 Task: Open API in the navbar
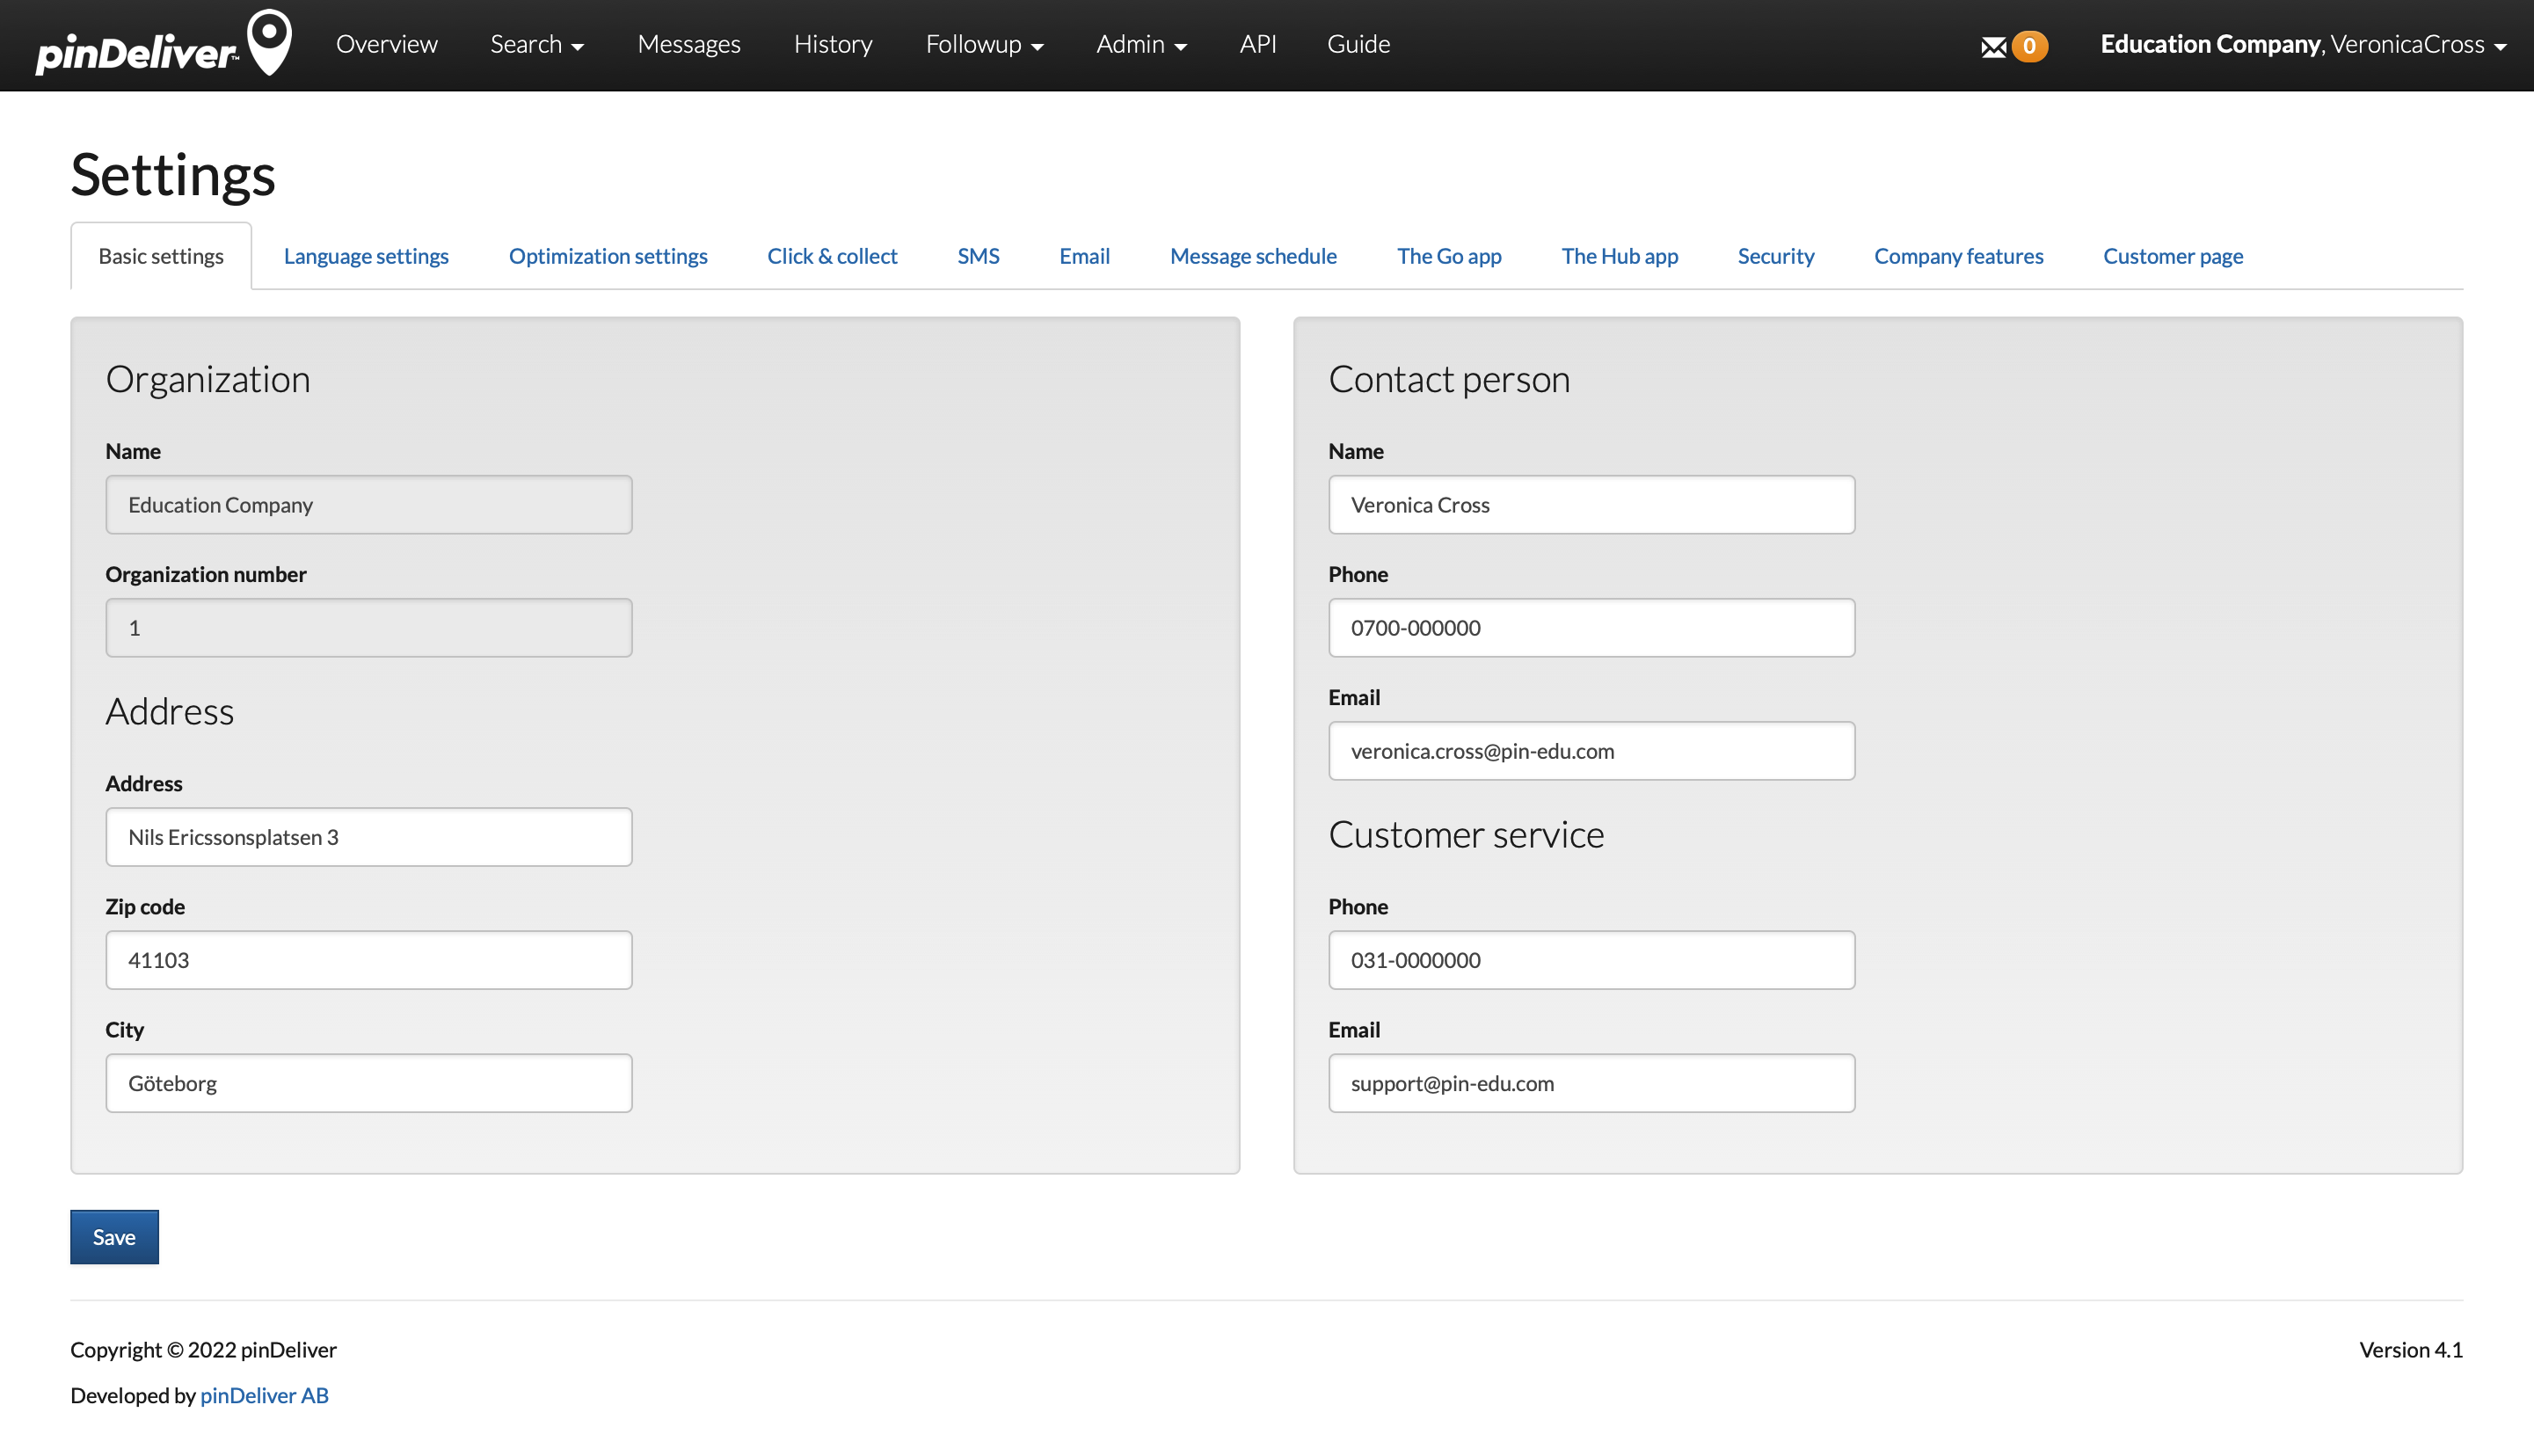(x=1257, y=44)
